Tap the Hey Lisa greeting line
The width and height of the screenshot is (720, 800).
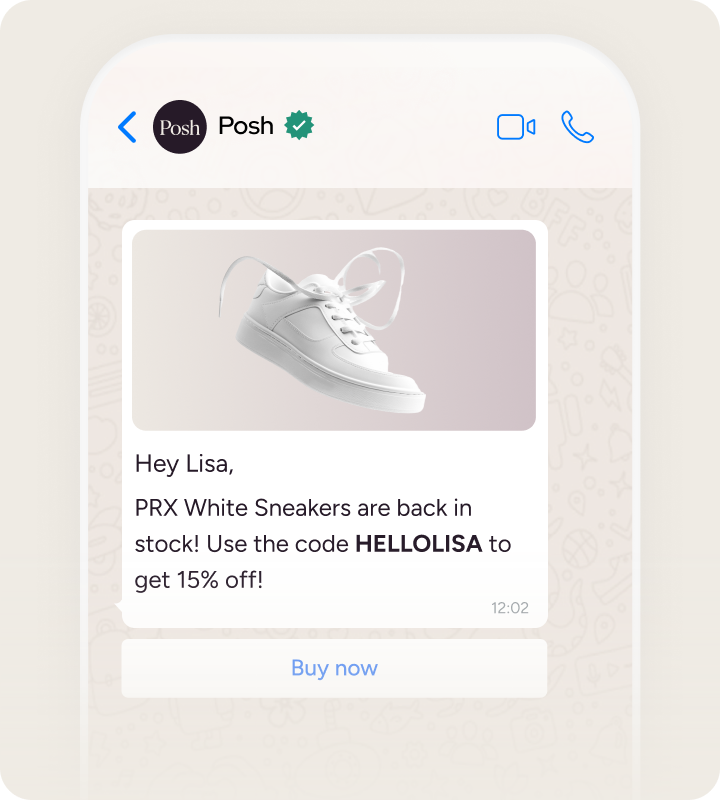coord(184,464)
